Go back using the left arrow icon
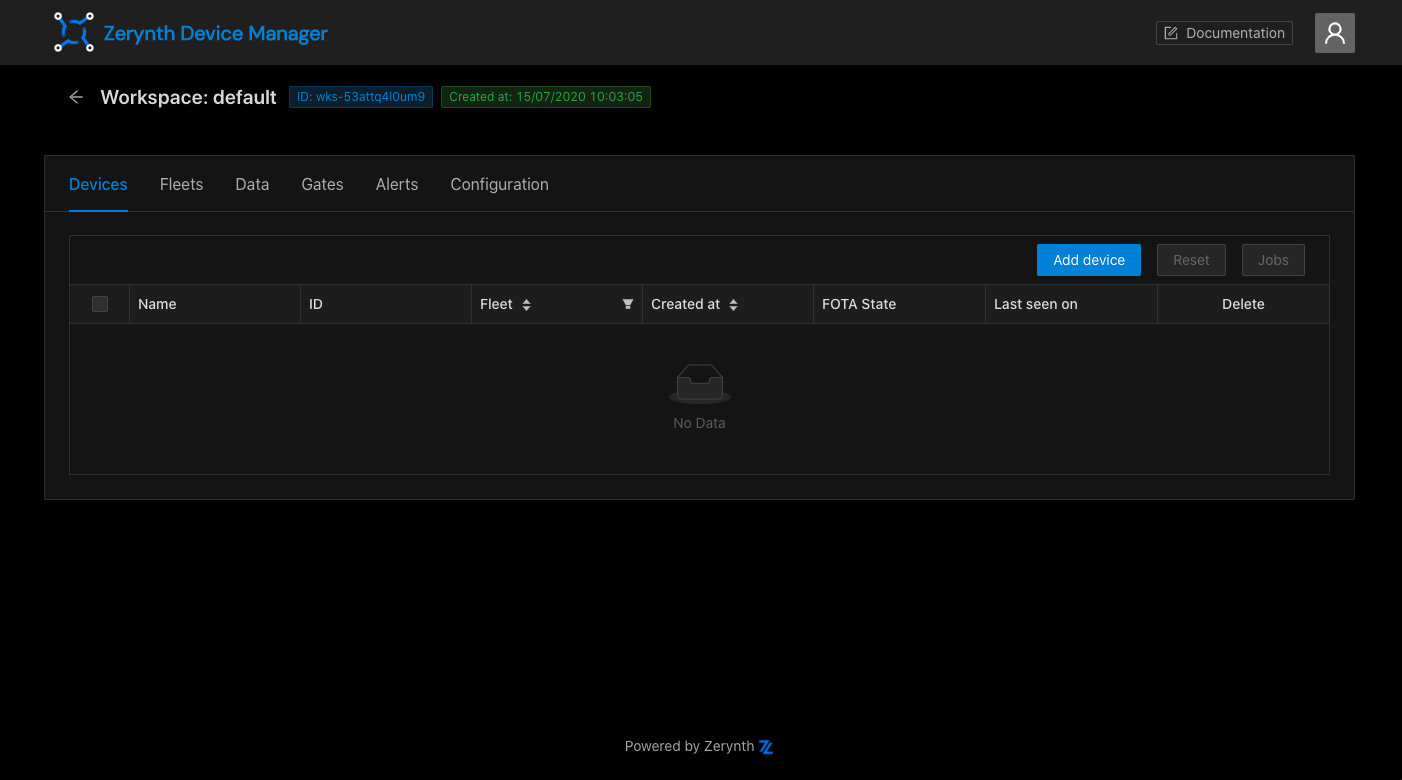This screenshot has width=1402, height=780. 76,97
